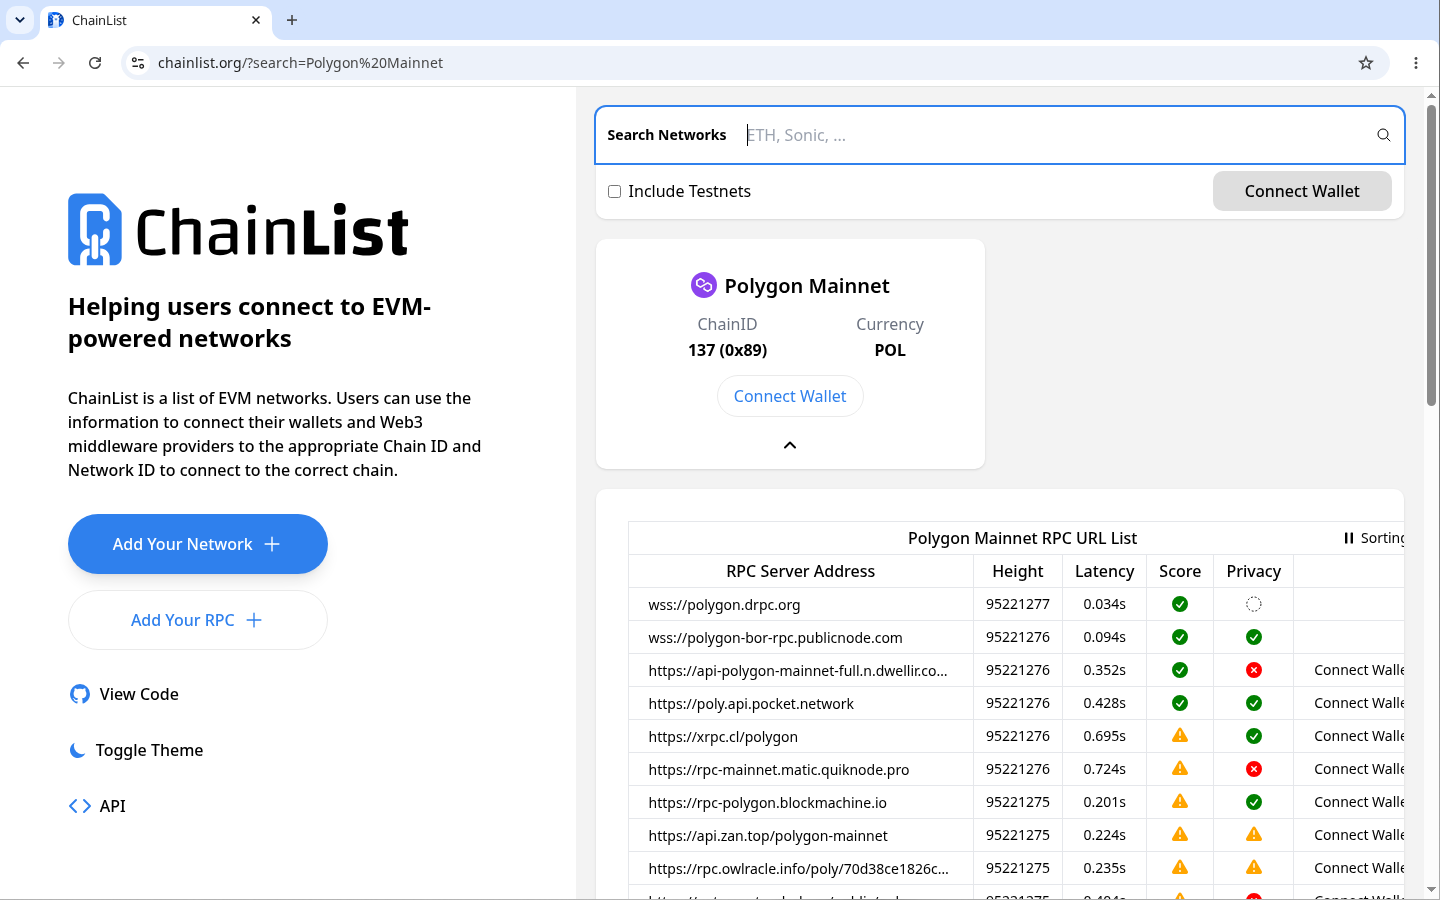Click Connect Wallet in Polygon Mainnet card
Image resolution: width=1440 pixels, height=900 pixels.
(790, 396)
